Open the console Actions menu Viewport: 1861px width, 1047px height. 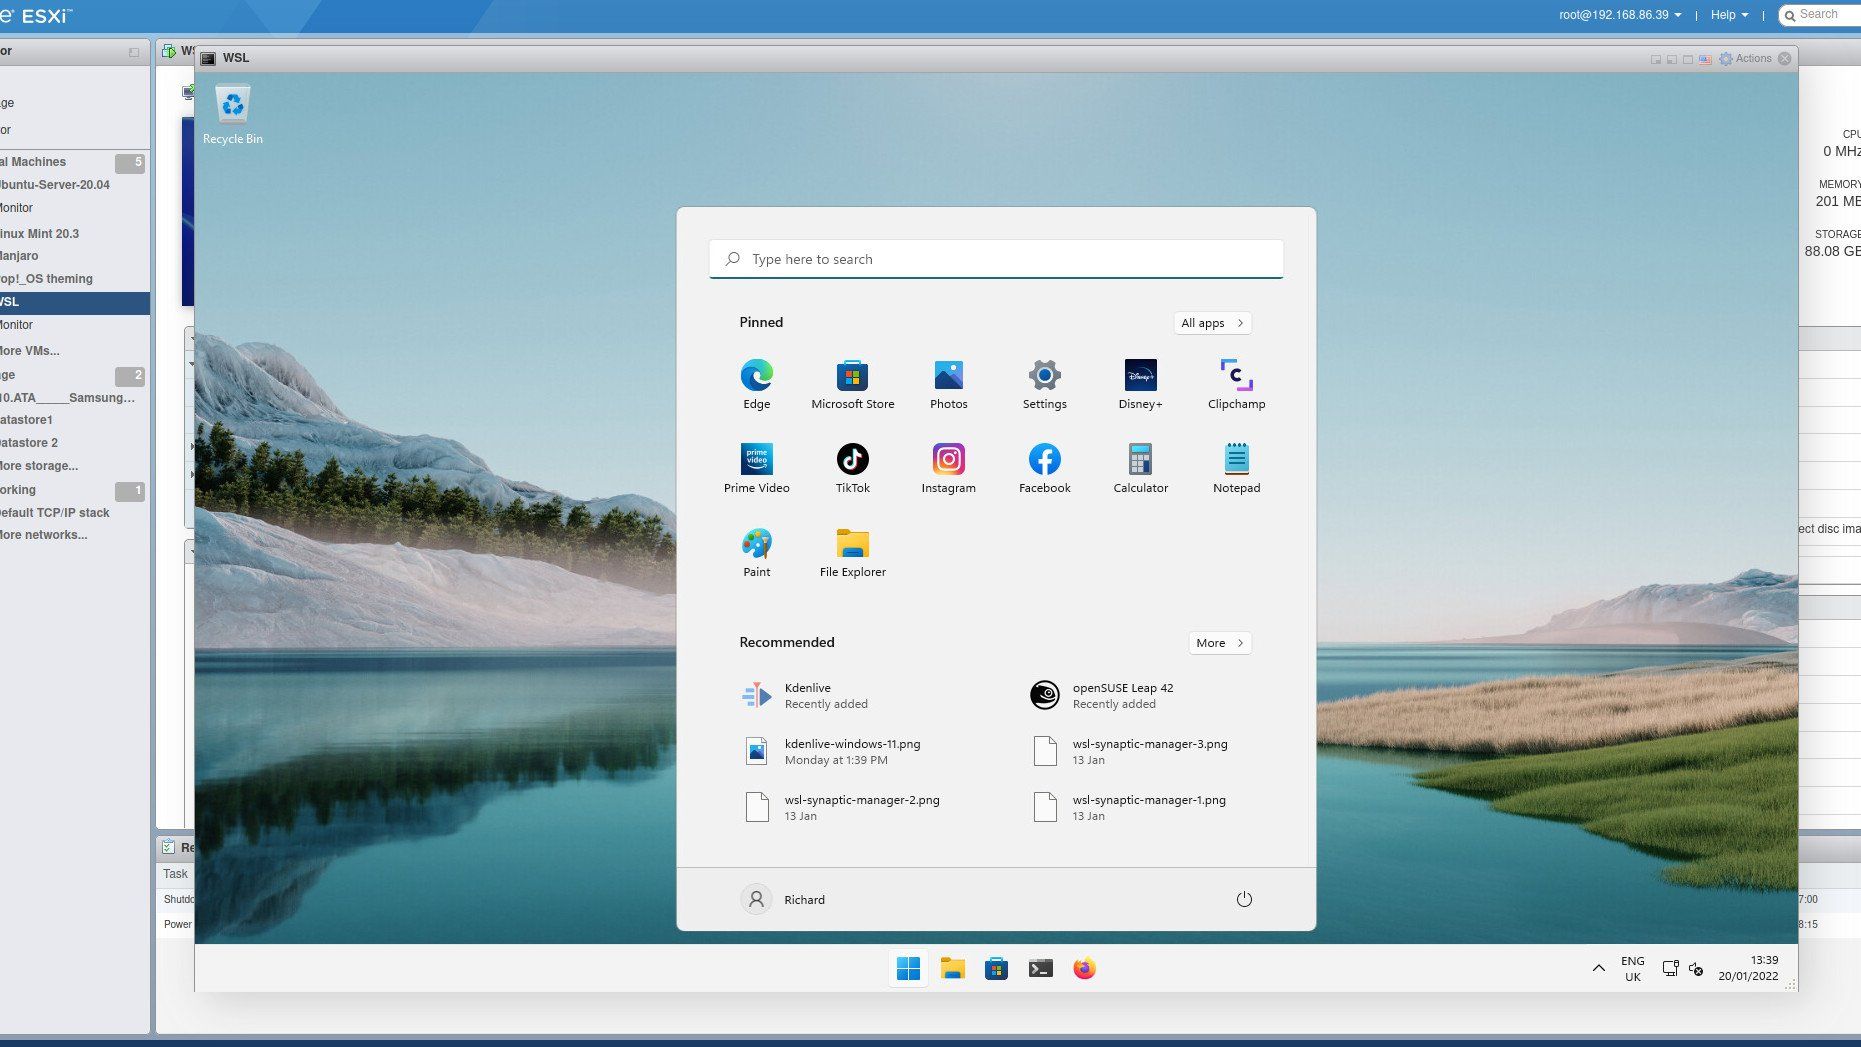pyautogui.click(x=1745, y=59)
